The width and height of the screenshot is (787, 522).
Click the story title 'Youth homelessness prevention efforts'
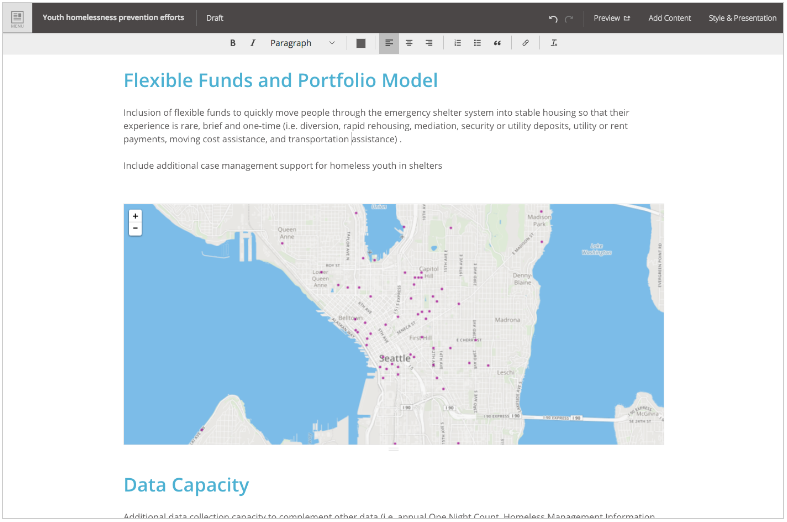point(113,18)
